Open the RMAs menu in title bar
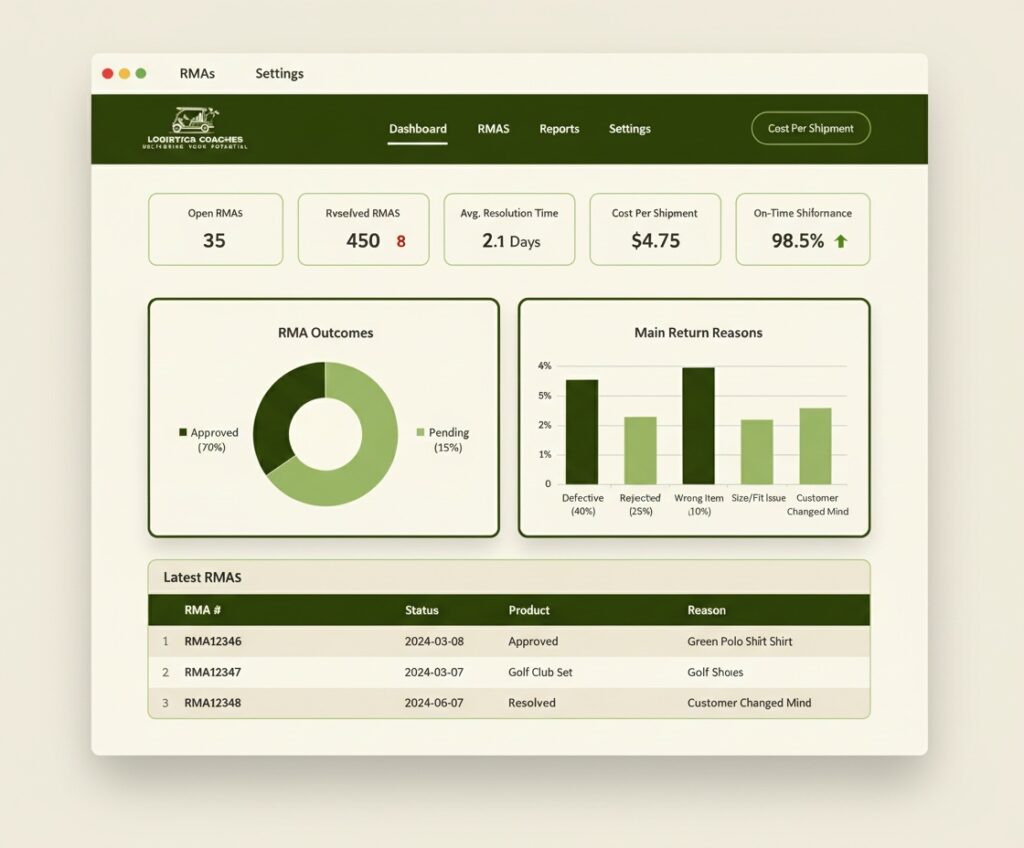Screen dimensions: 1024x848 click(x=197, y=73)
